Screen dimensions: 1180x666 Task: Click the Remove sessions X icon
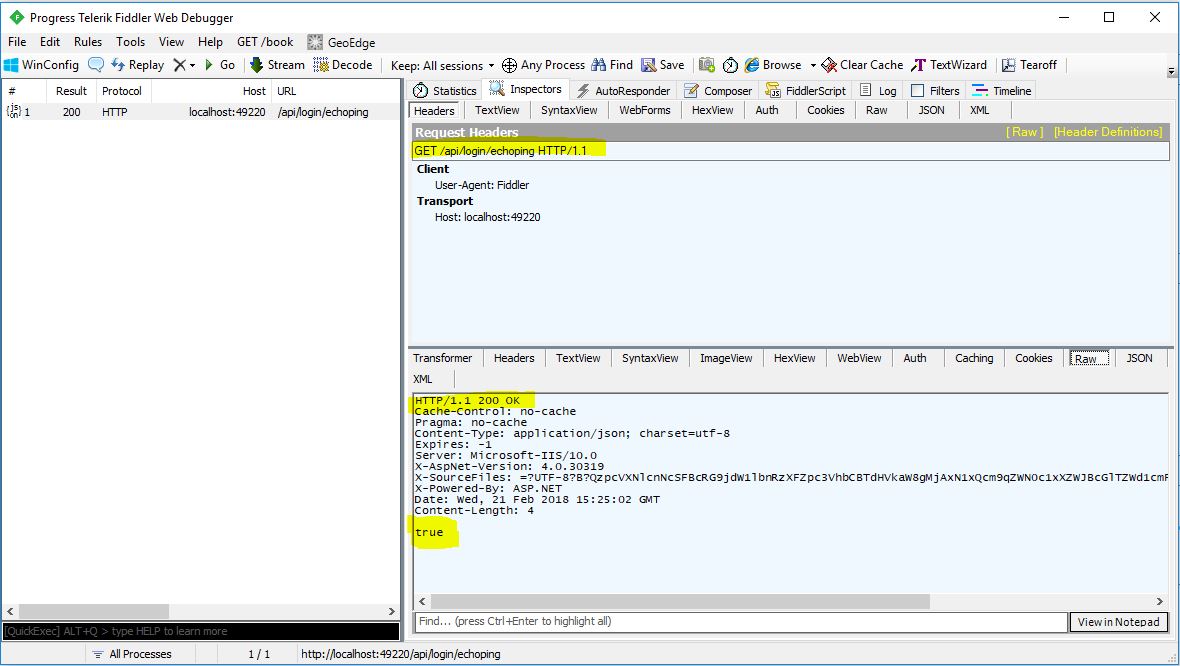coord(179,65)
